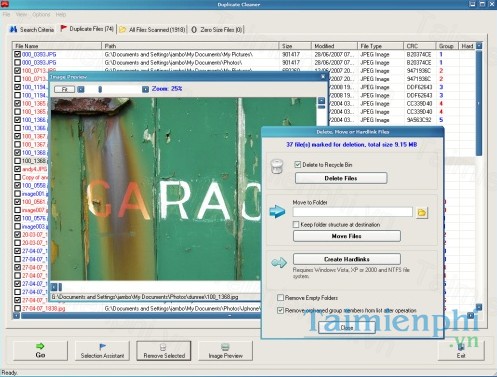Close the Image Preview window

pyautogui.click(x=323, y=77)
